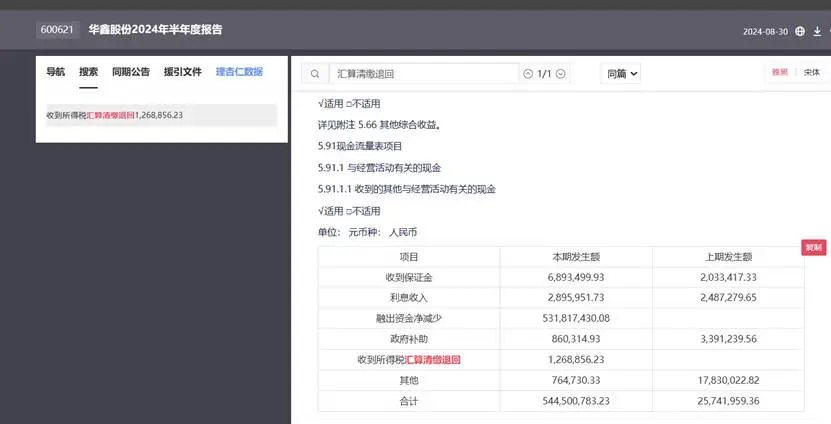831x424 pixels.
Task: Click the 汇算清缴退回 search input field
Action: coord(424,74)
